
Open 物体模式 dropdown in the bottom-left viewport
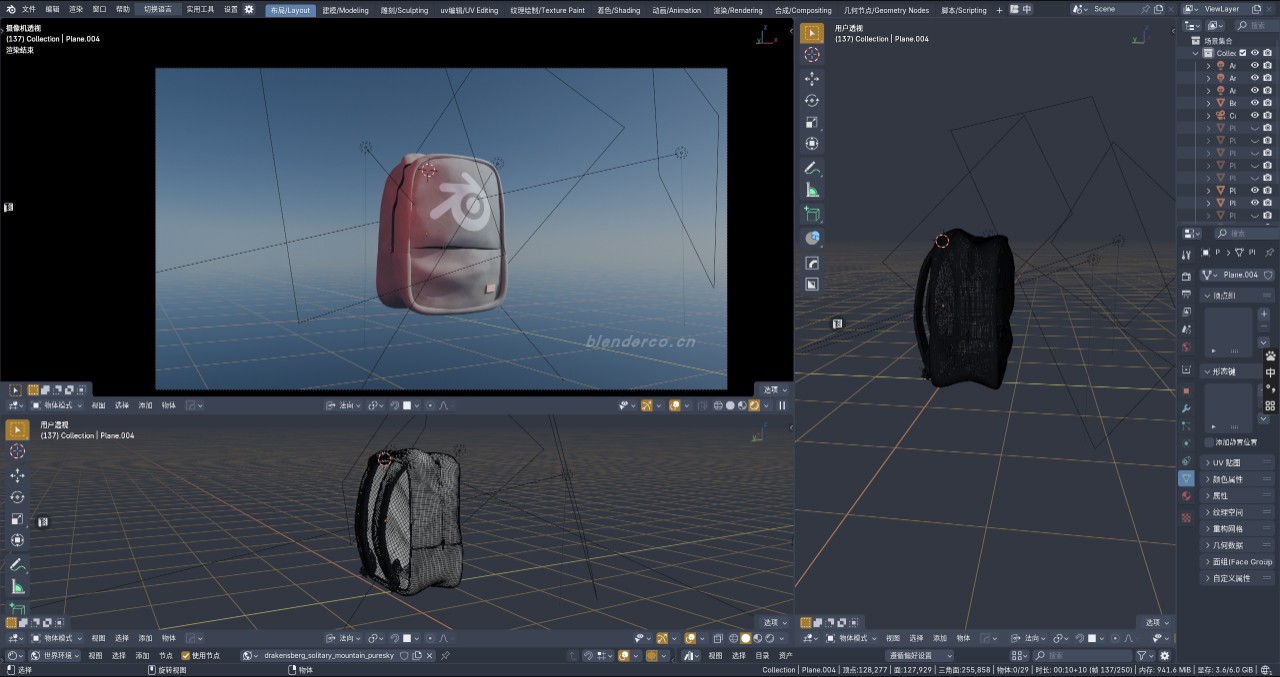point(56,638)
